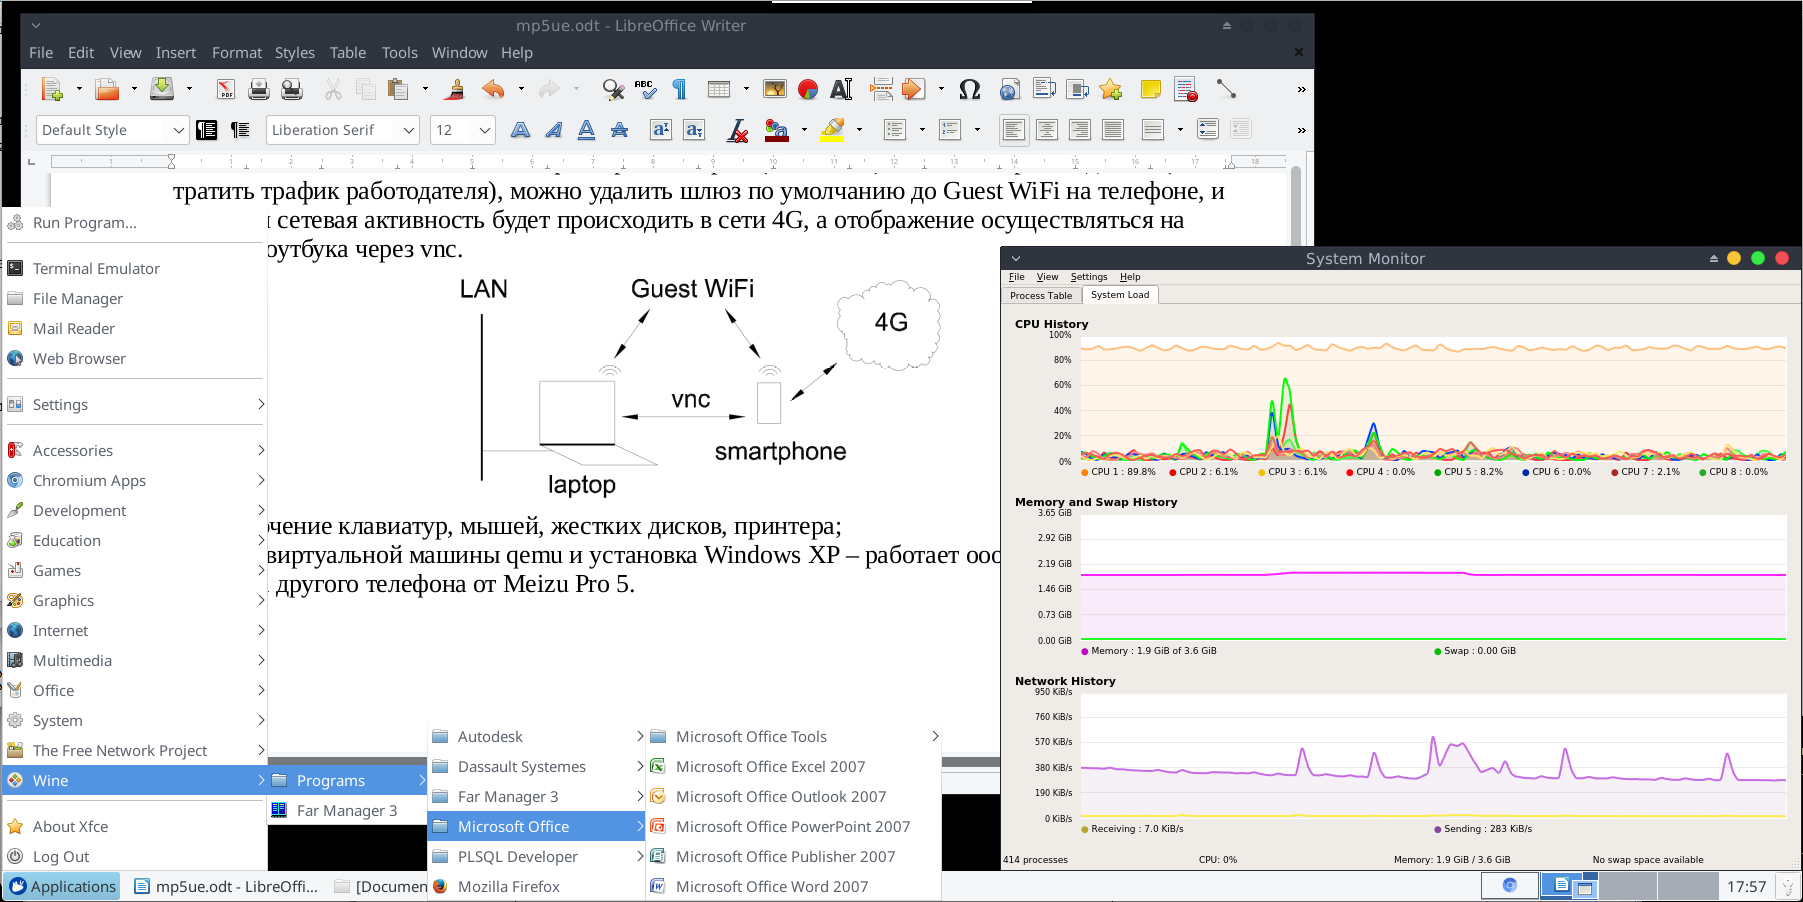This screenshot has height=902, width=1803.
Task: Click the Paste clipboard icon
Action: (398, 89)
